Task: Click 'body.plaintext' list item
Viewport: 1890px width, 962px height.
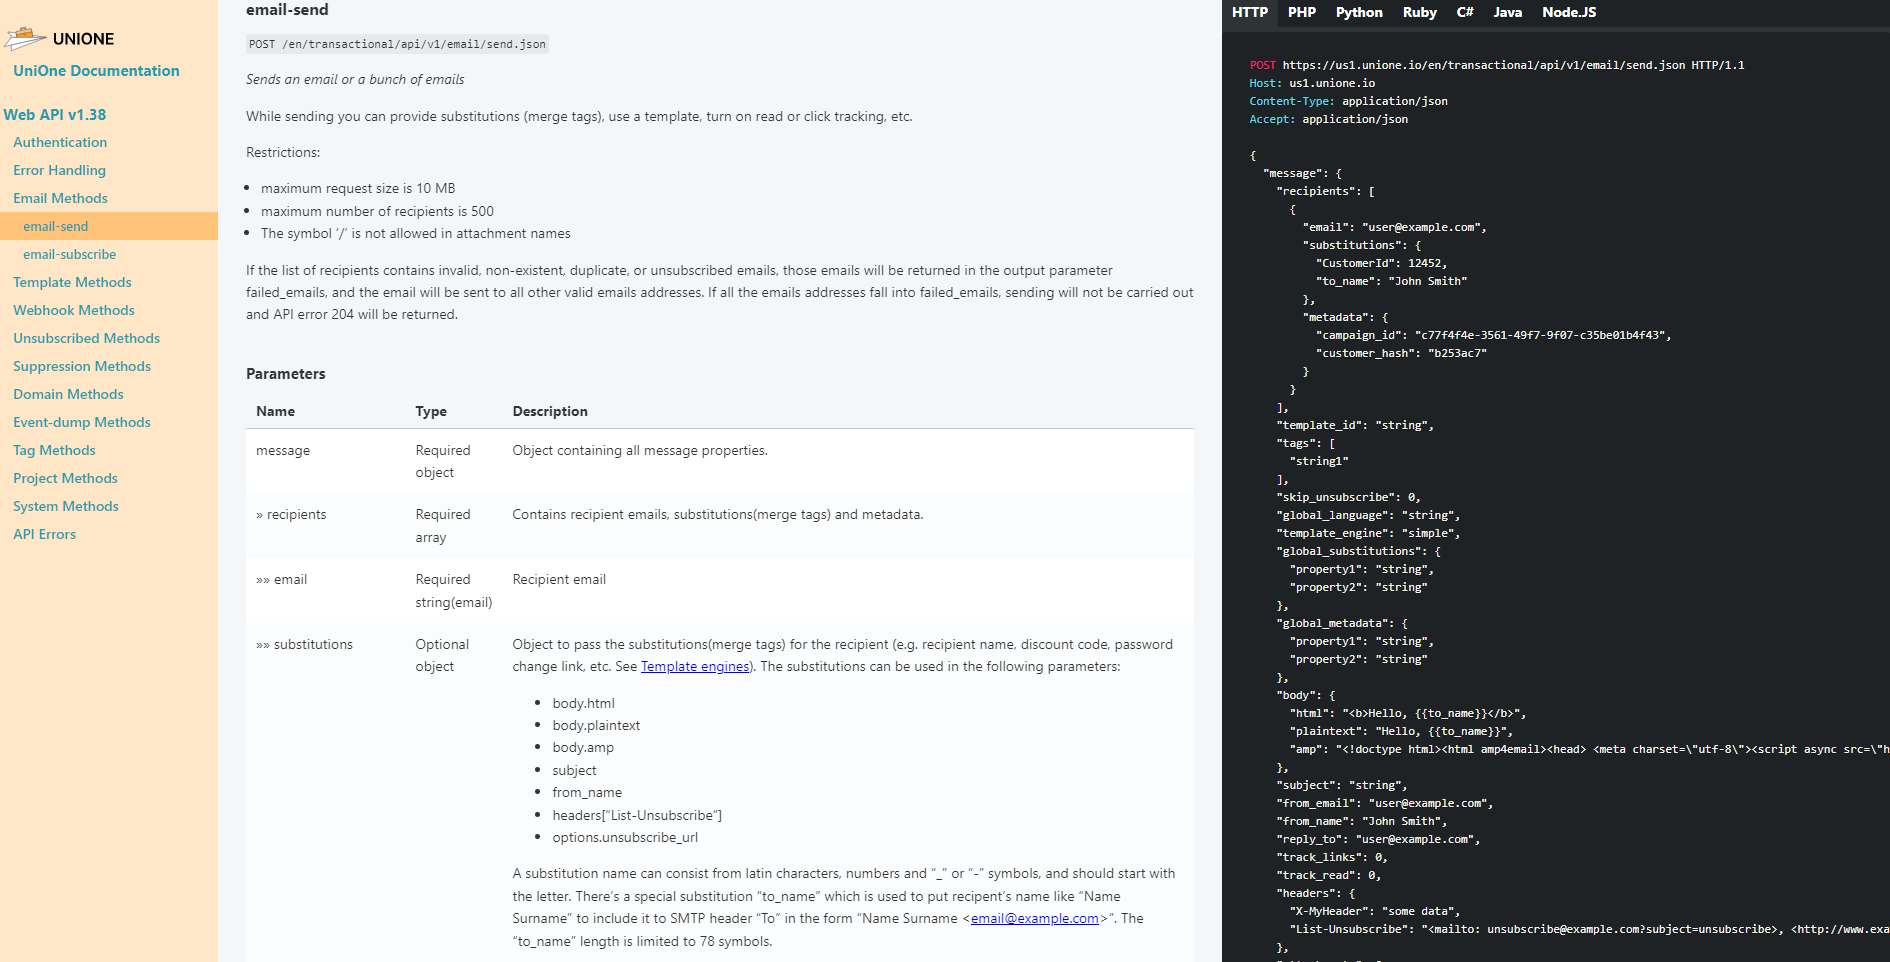Action: (x=596, y=726)
